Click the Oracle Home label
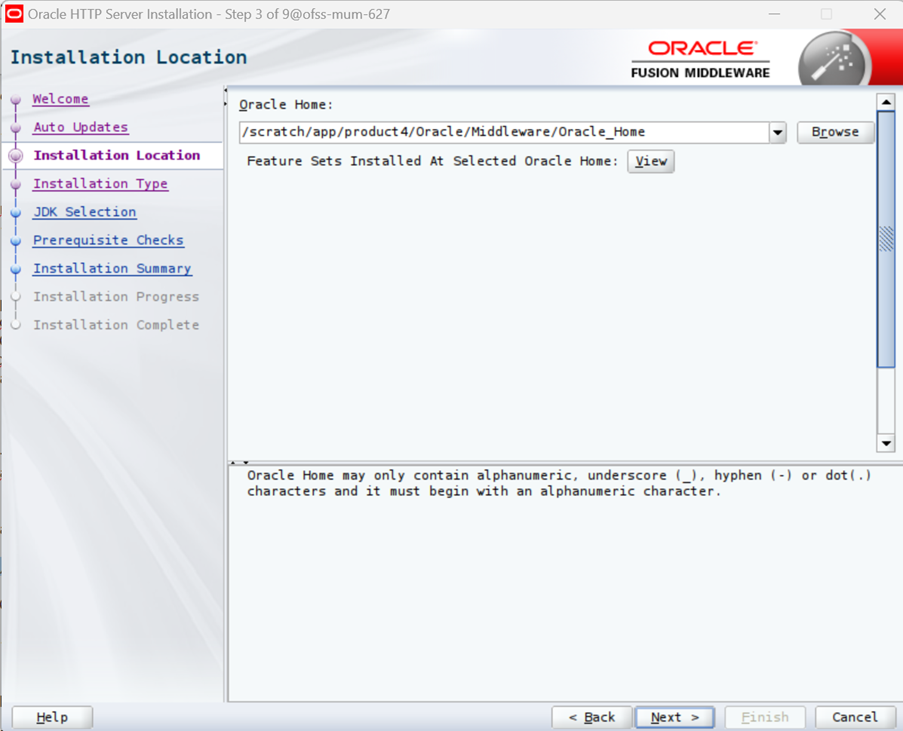The width and height of the screenshot is (903, 731). coord(286,105)
